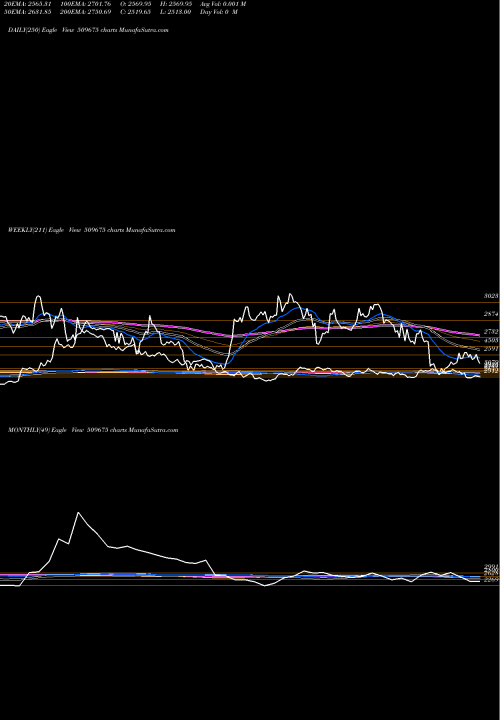Click the 2874 price axis label
This screenshot has height=720, width=500.
tap(491, 314)
